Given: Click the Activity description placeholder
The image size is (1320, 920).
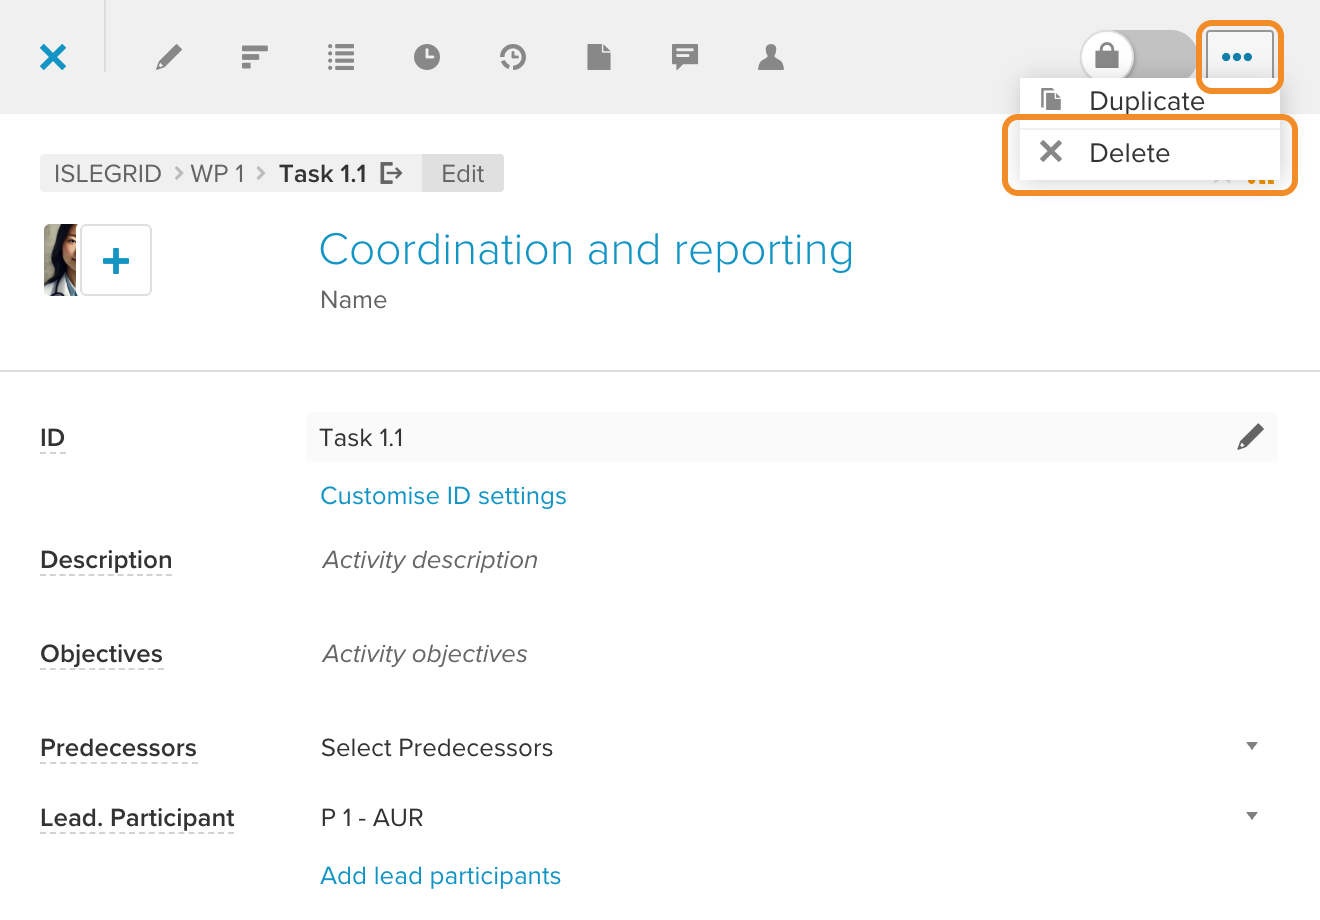Looking at the screenshot, I should pos(430,560).
